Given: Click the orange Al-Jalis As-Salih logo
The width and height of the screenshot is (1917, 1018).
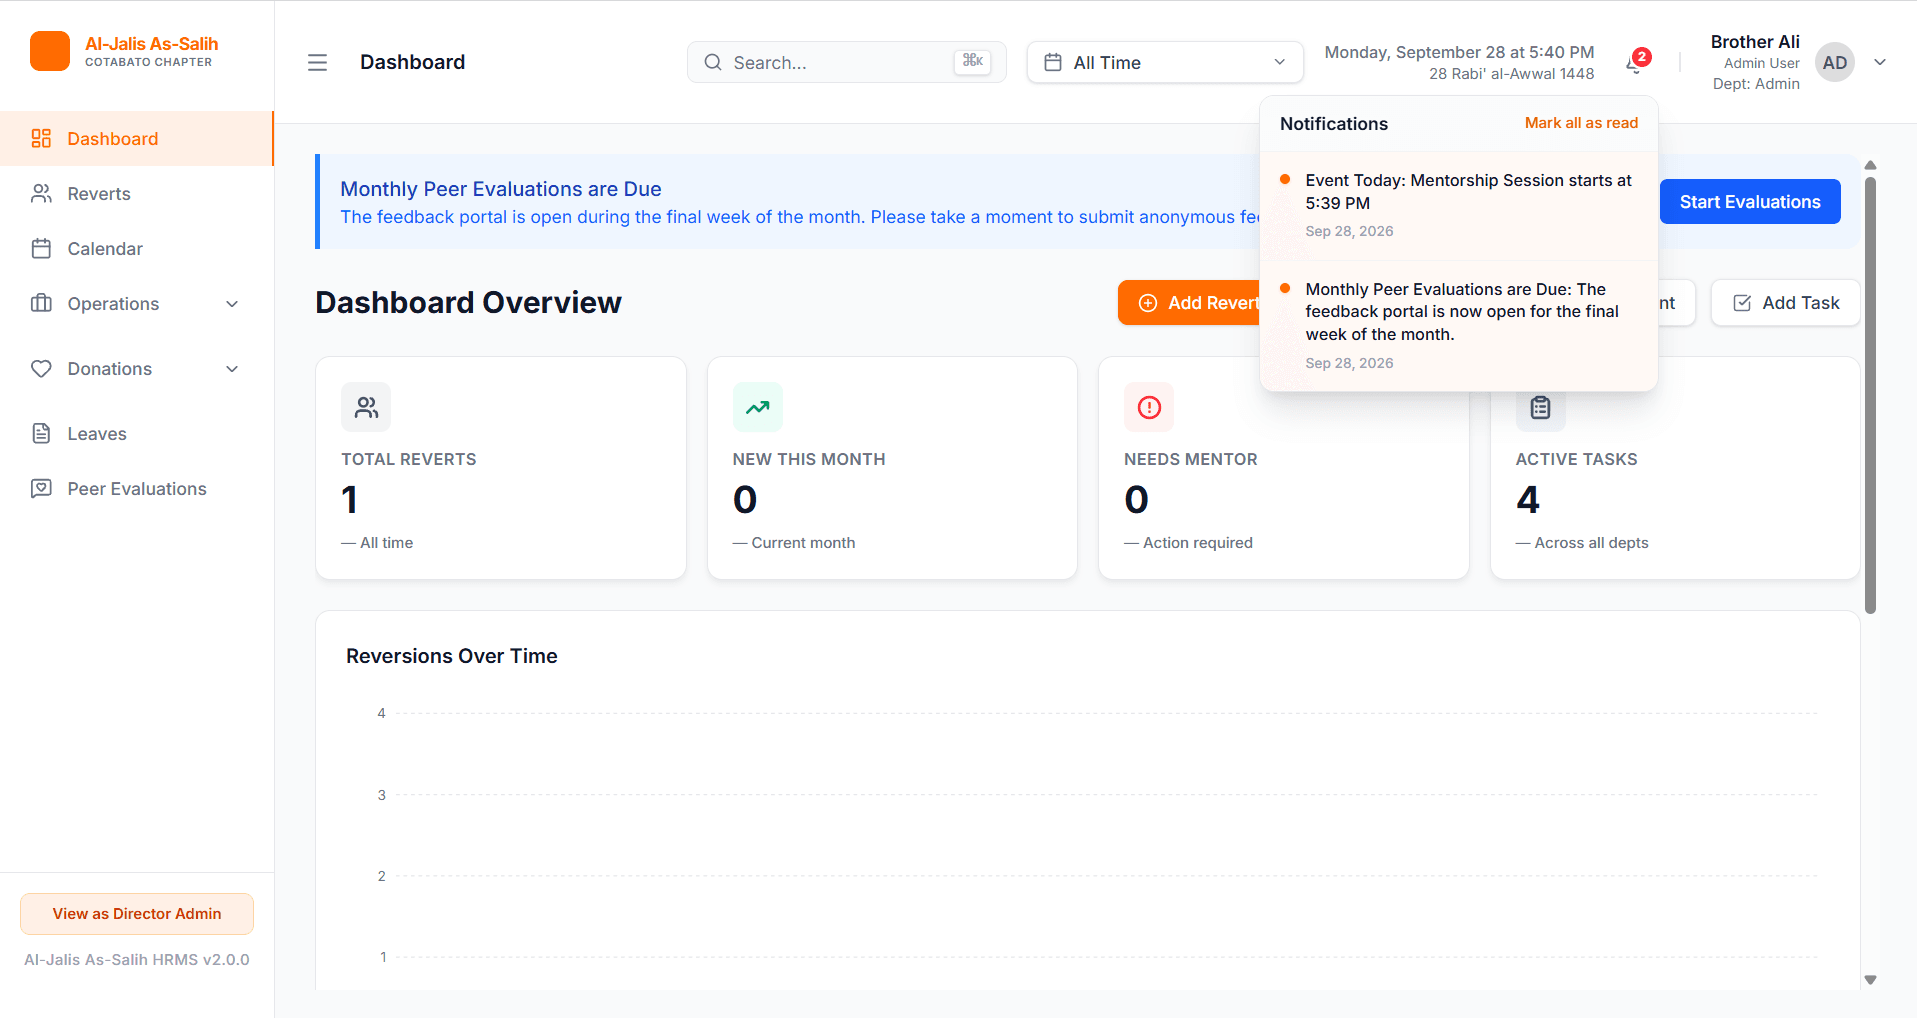Looking at the screenshot, I should coord(50,51).
